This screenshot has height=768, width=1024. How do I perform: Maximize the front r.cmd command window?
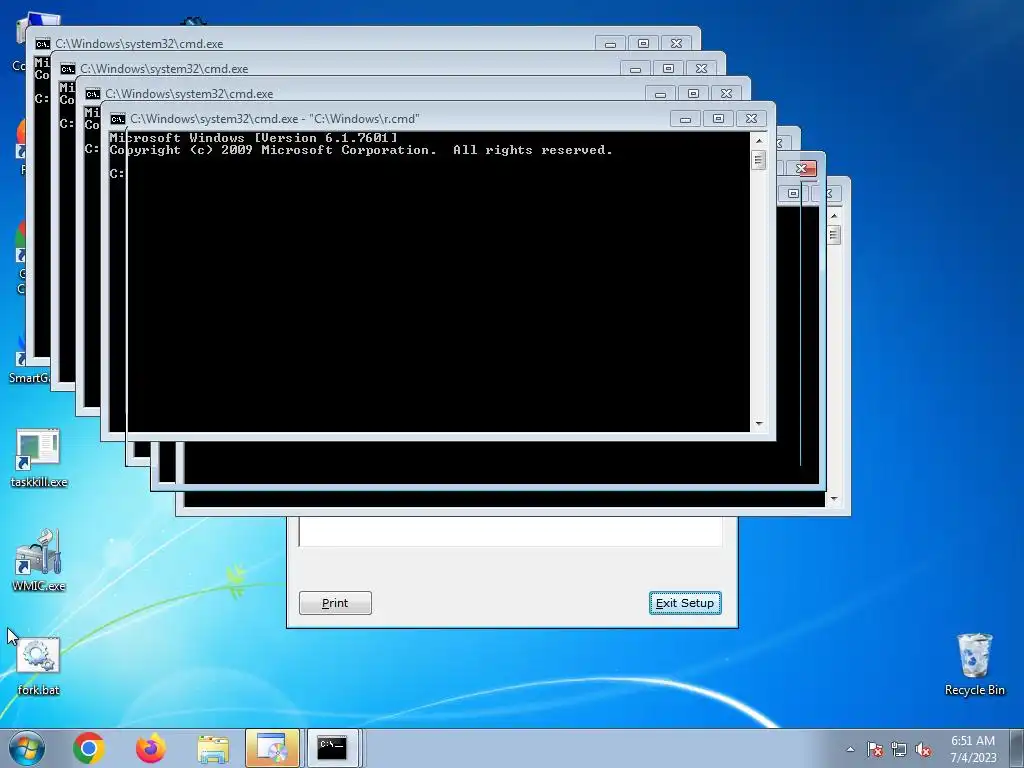pos(718,119)
